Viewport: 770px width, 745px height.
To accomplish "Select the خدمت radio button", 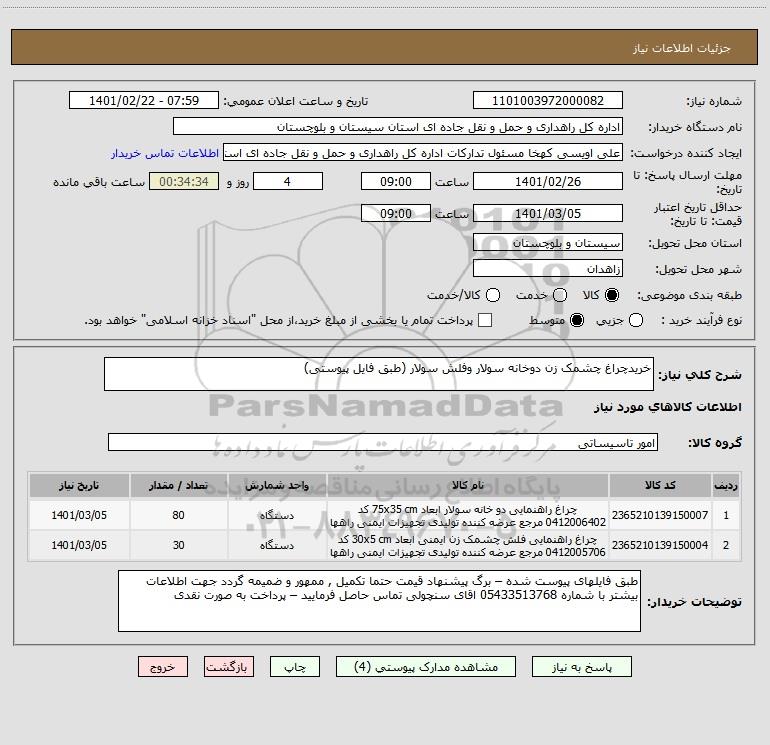I will 560,295.
